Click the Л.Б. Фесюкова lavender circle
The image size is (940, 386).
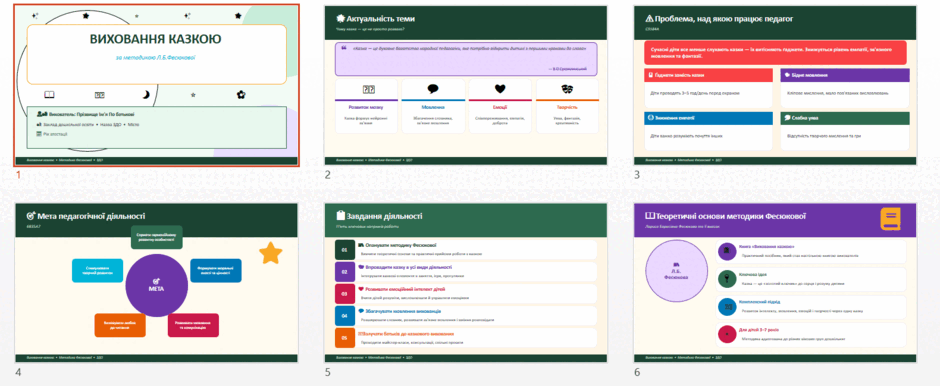coord(676,273)
